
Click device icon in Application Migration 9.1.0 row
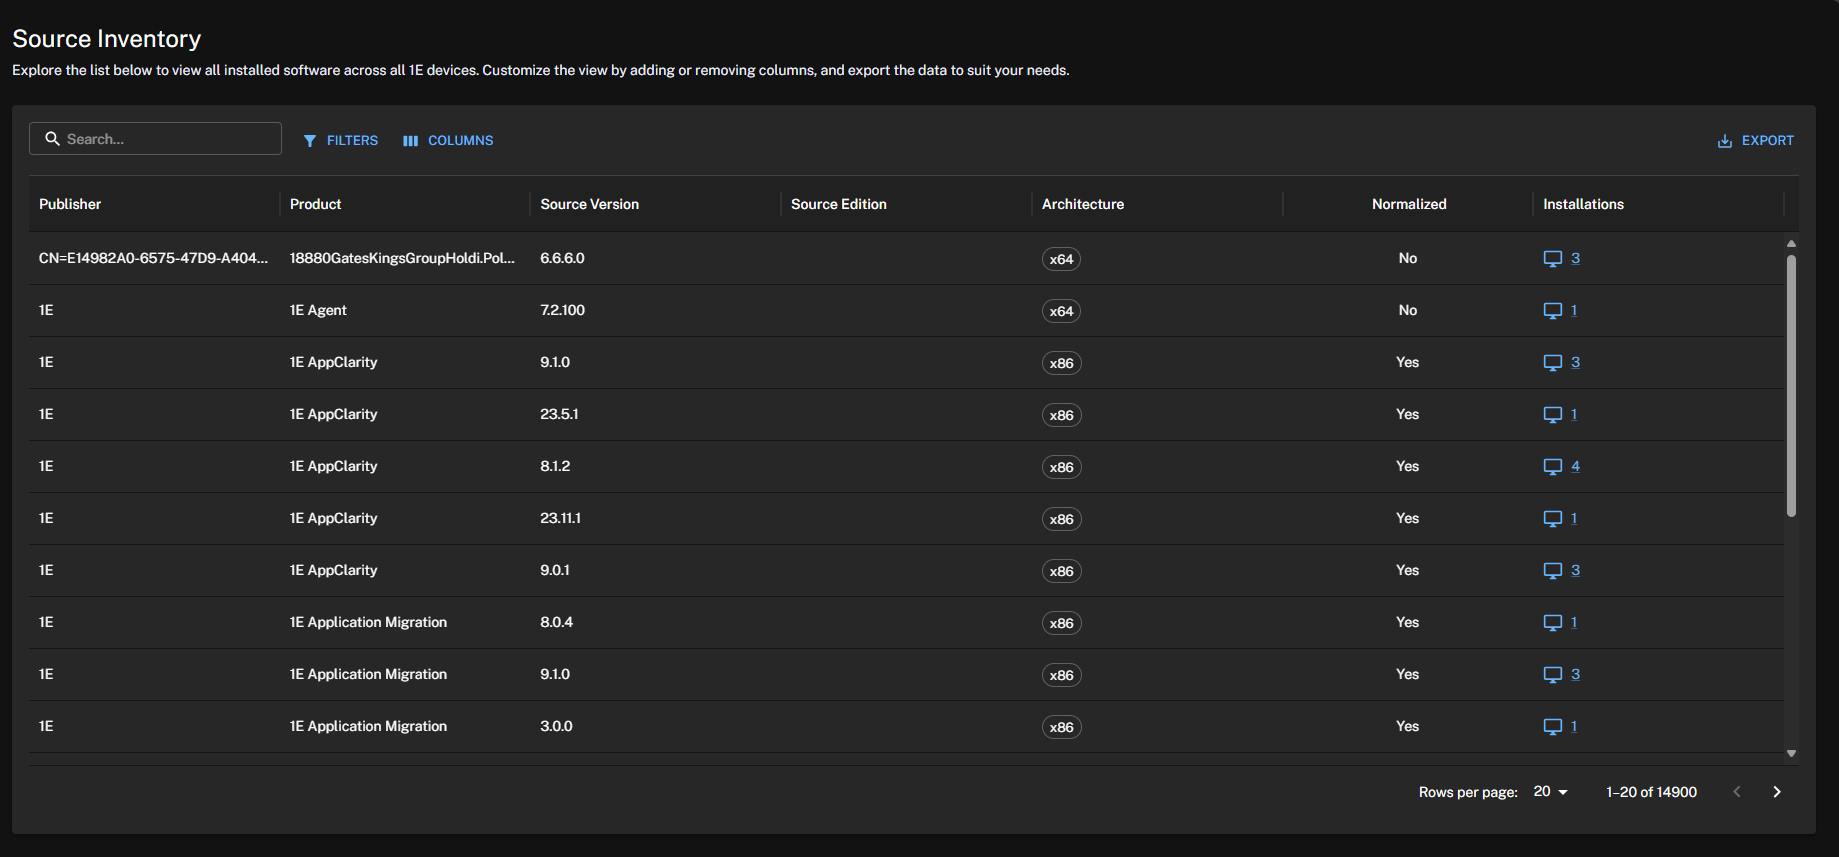coord(1552,675)
